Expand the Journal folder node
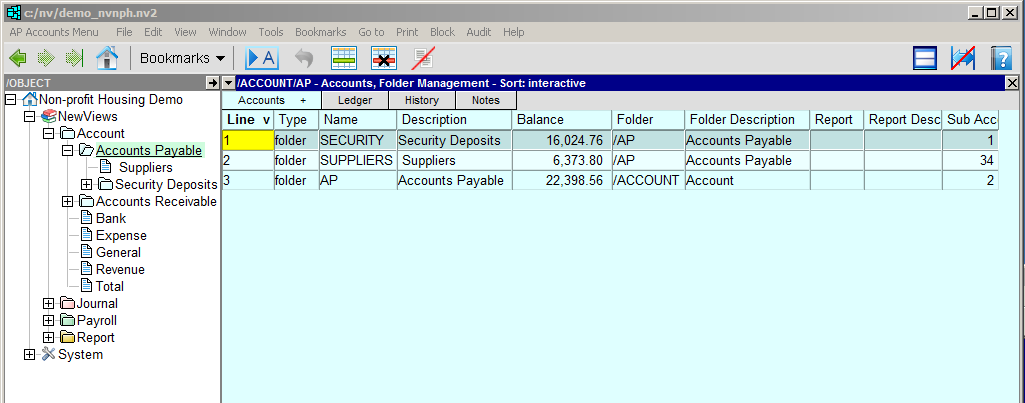 click(49, 304)
